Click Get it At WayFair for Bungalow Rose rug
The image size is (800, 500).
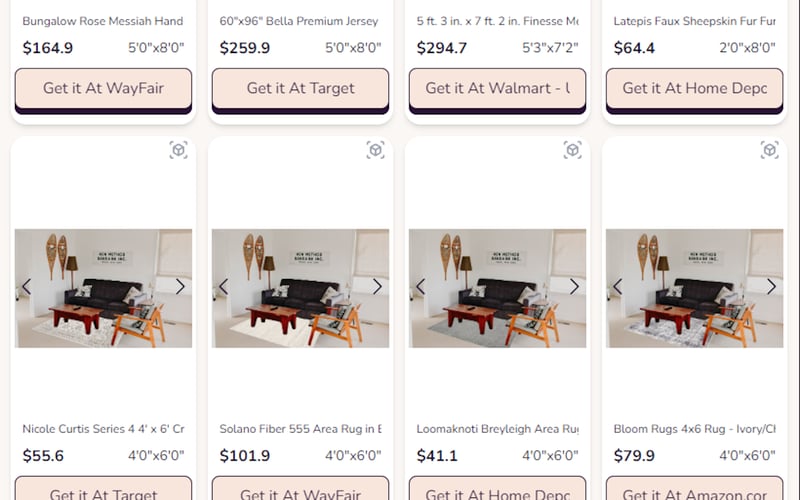pyautogui.click(x=103, y=88)
